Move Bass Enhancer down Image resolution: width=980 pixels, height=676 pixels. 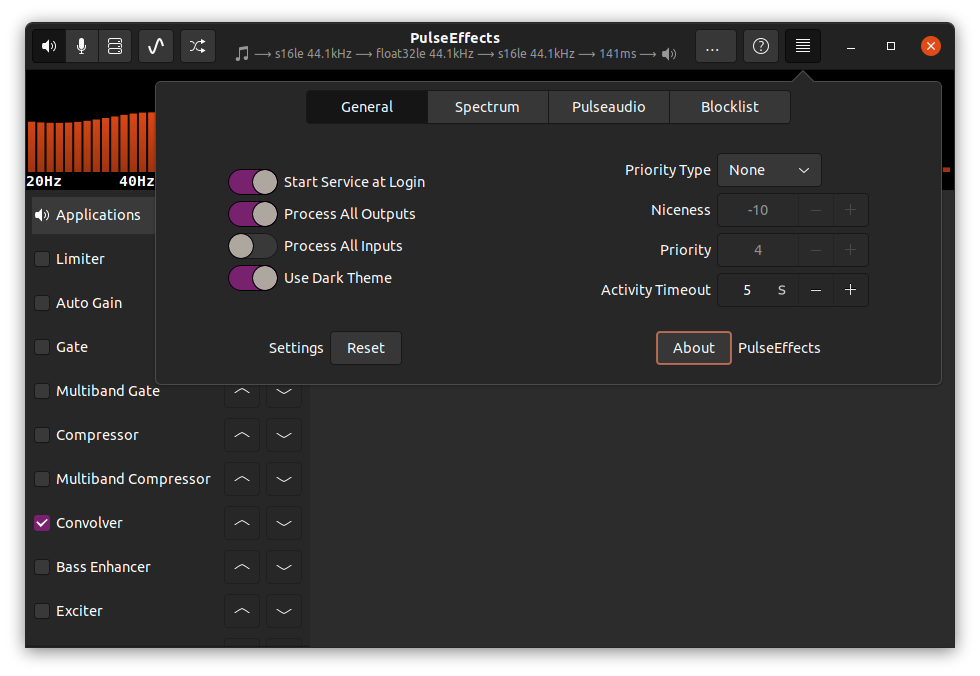(284, 567)
